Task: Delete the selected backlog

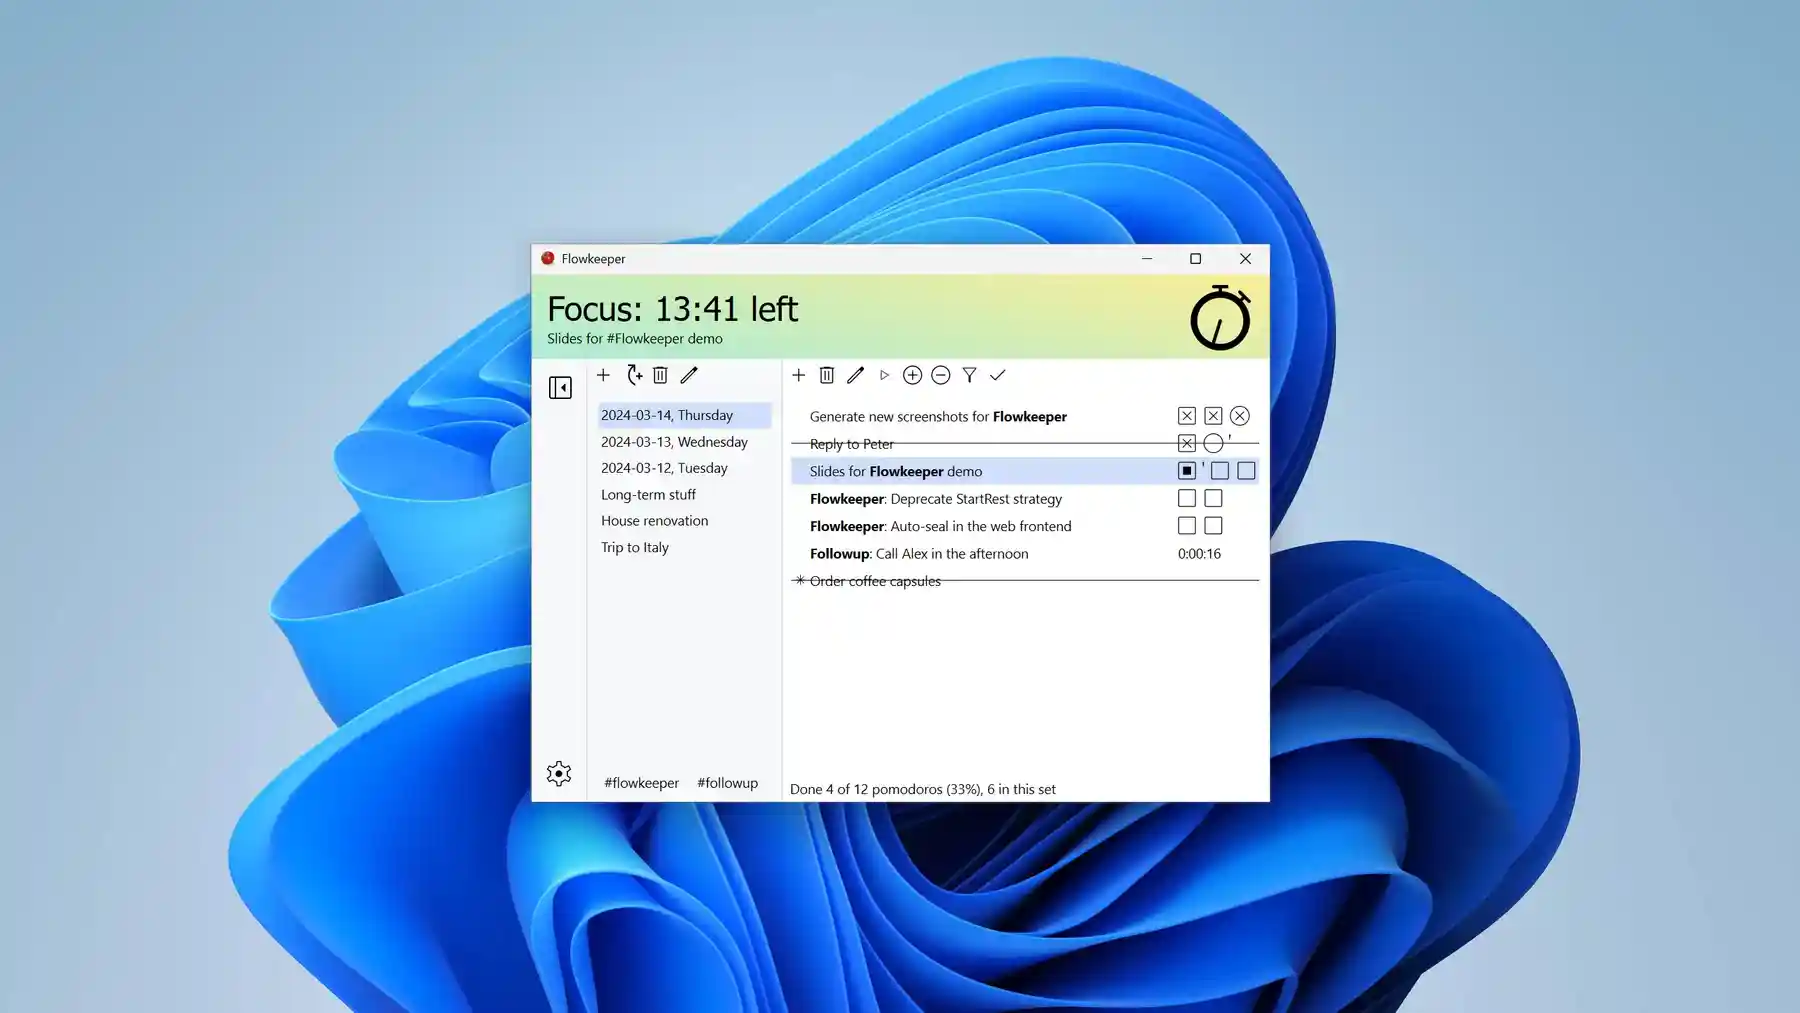Action: [x=660, y=375]
